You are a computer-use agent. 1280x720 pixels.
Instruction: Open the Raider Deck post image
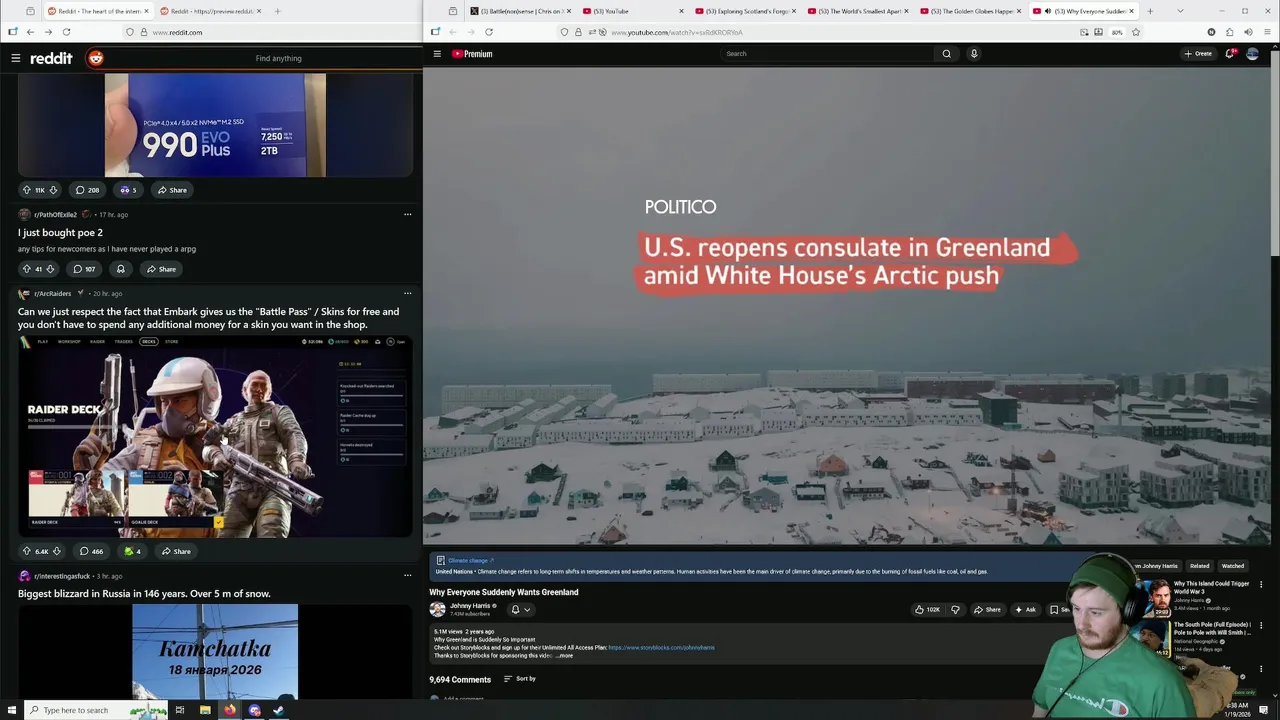tap(215, 437)
